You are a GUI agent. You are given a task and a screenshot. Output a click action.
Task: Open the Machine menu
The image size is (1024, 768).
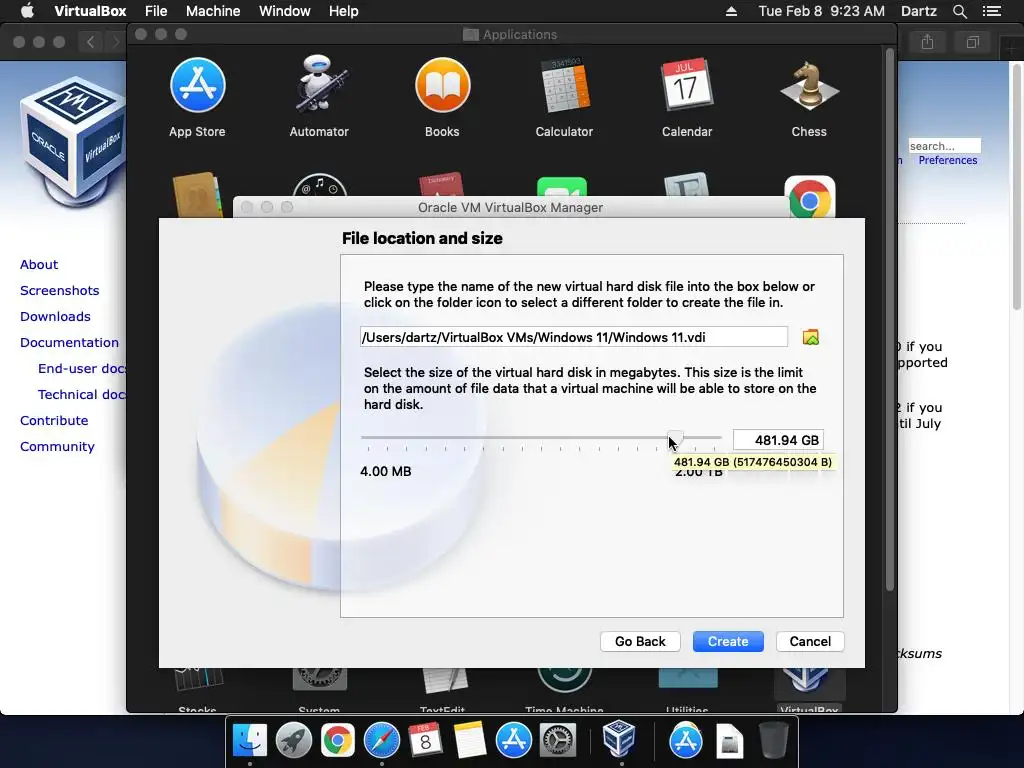tap(213, 11)
